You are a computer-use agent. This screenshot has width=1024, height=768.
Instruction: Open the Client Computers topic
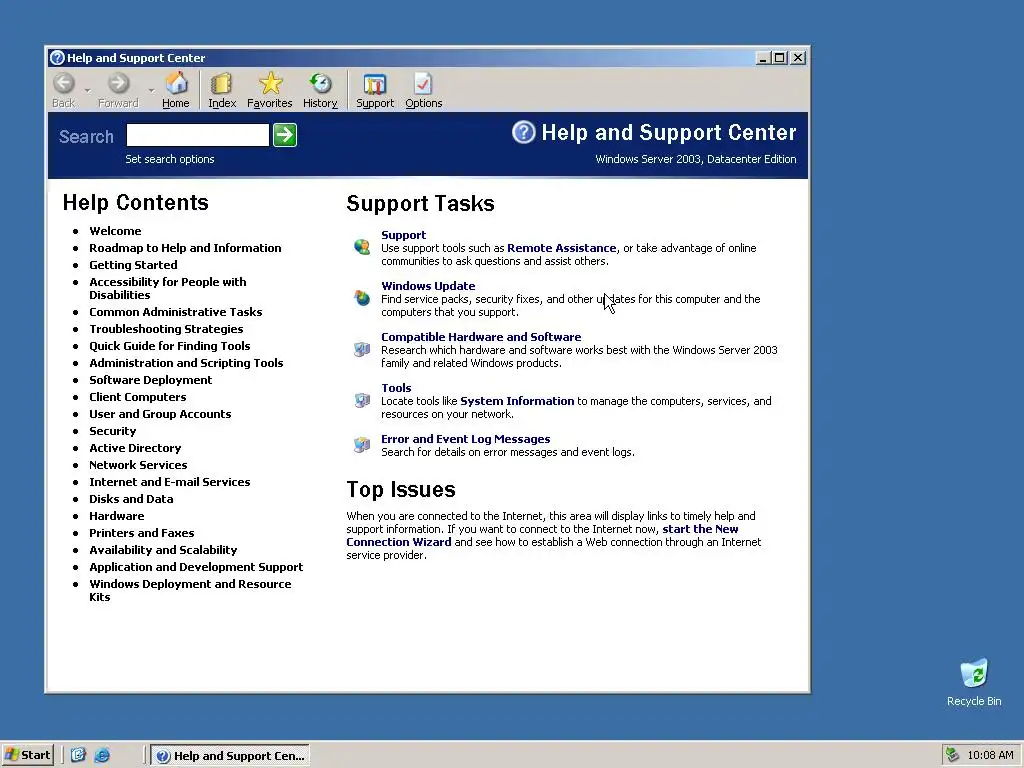point(138,396)
